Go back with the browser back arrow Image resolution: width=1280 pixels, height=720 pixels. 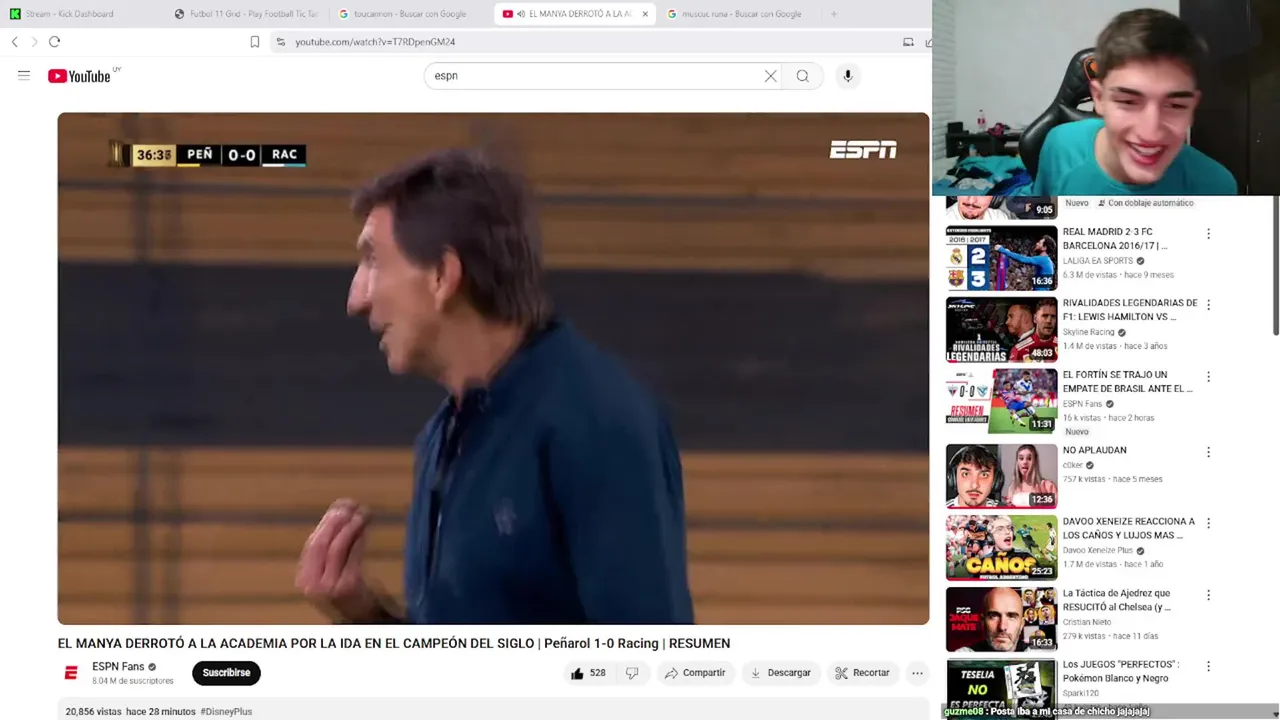click(x=14, y=42)
